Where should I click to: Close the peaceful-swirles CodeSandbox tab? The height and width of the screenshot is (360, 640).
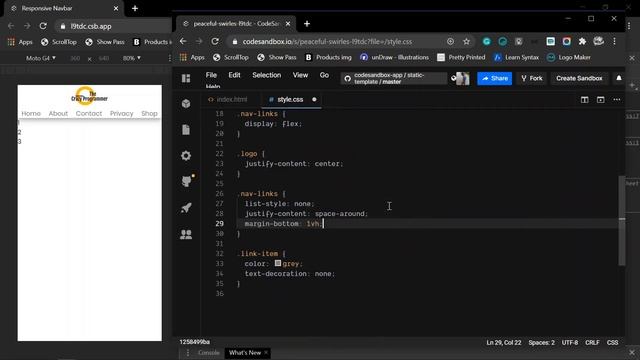point(288,24)
